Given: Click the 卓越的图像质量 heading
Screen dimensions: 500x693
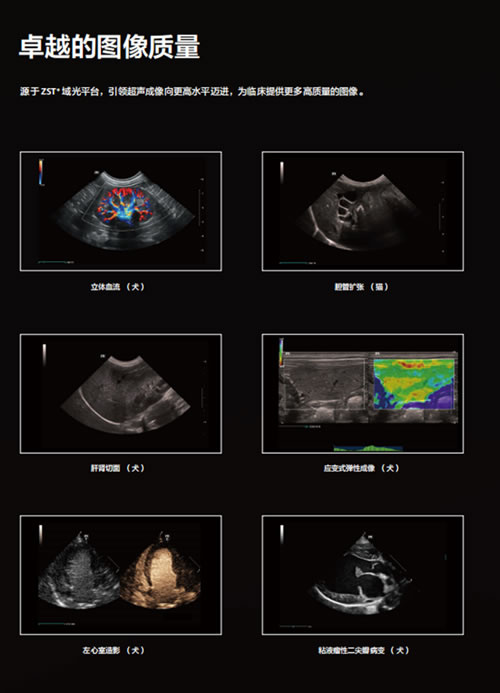Looking at the screenshot, I should pos(110,47).
